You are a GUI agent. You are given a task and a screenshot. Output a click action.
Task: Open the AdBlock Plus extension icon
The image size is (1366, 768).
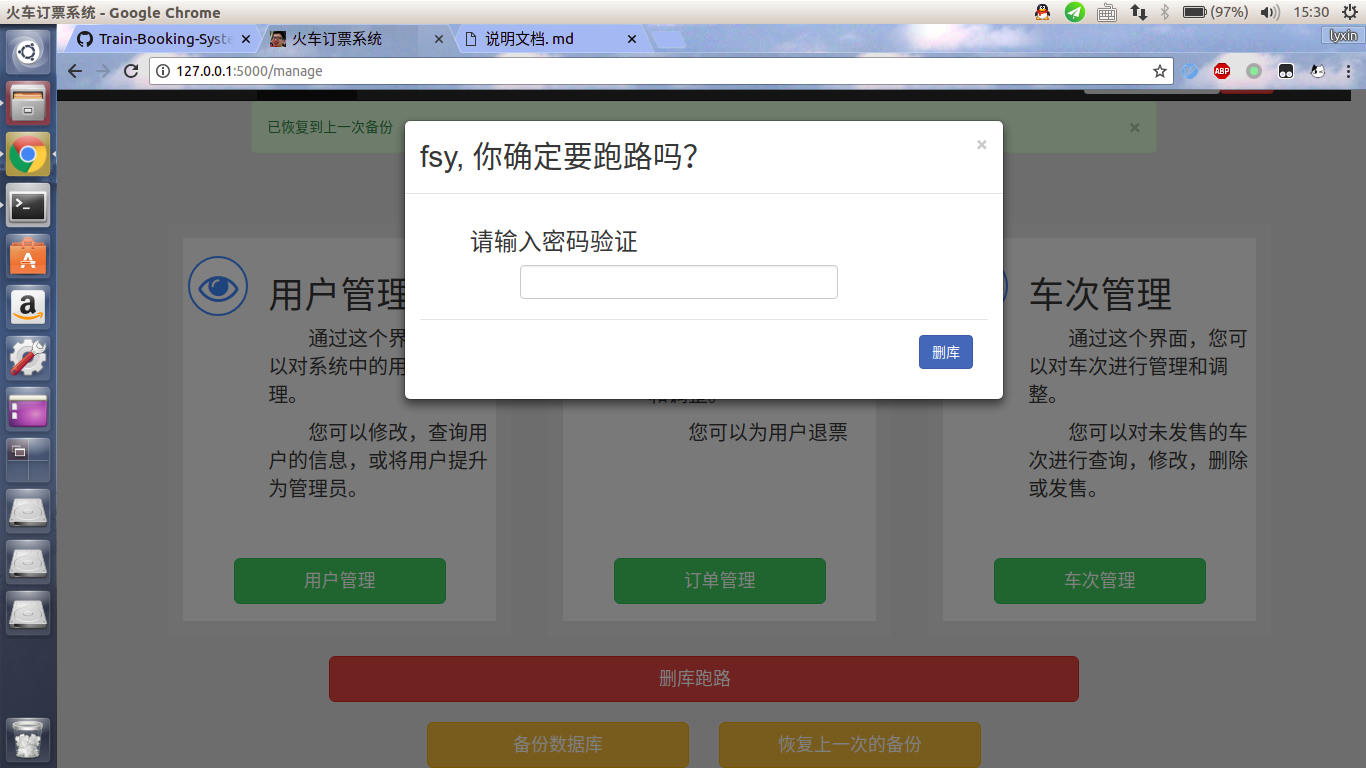click(x=1222, y=71)
